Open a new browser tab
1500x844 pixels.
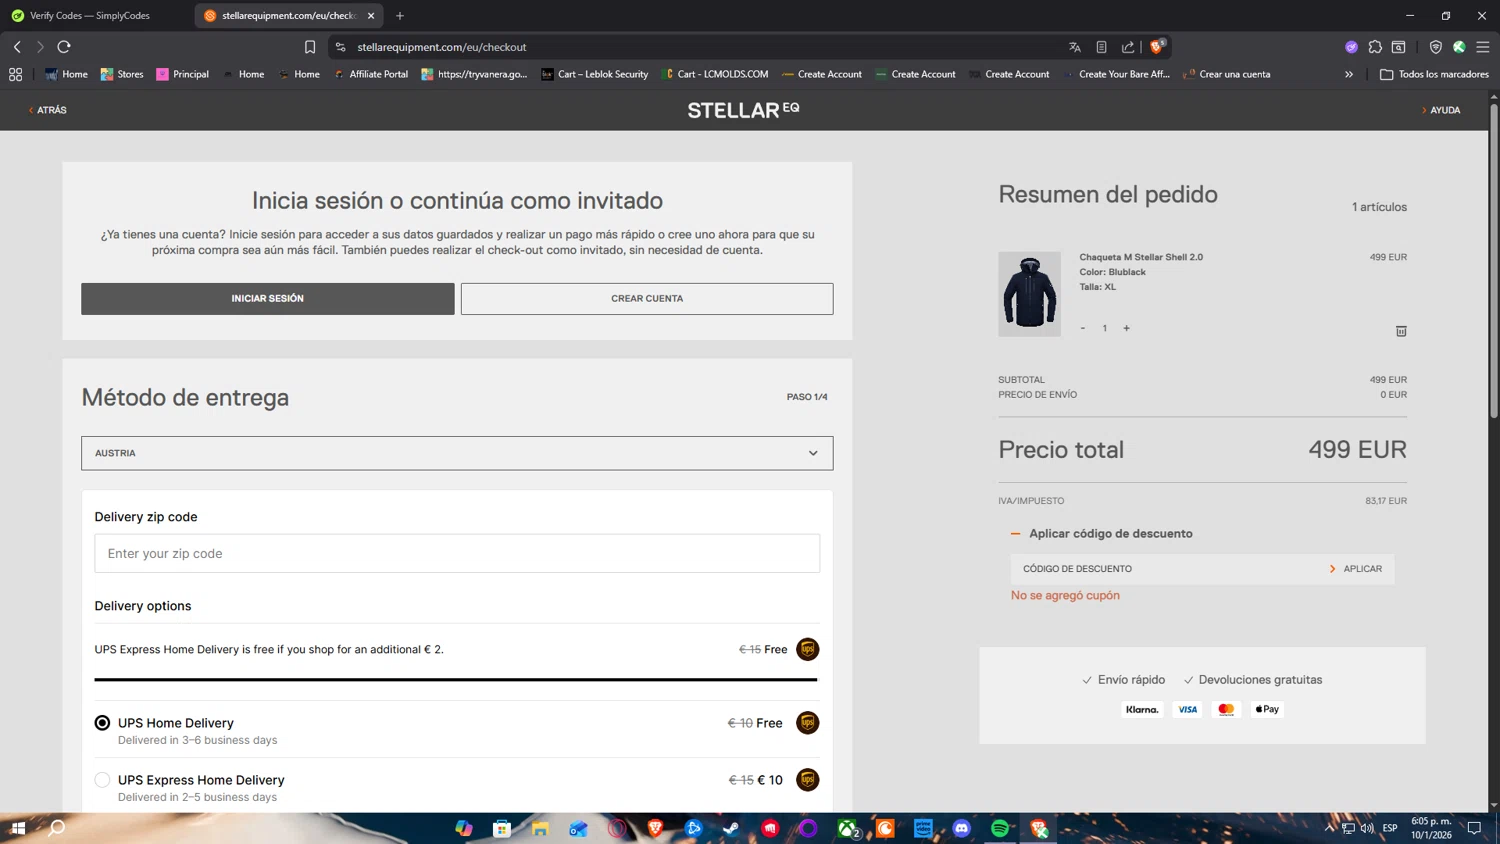click(400, 16)
